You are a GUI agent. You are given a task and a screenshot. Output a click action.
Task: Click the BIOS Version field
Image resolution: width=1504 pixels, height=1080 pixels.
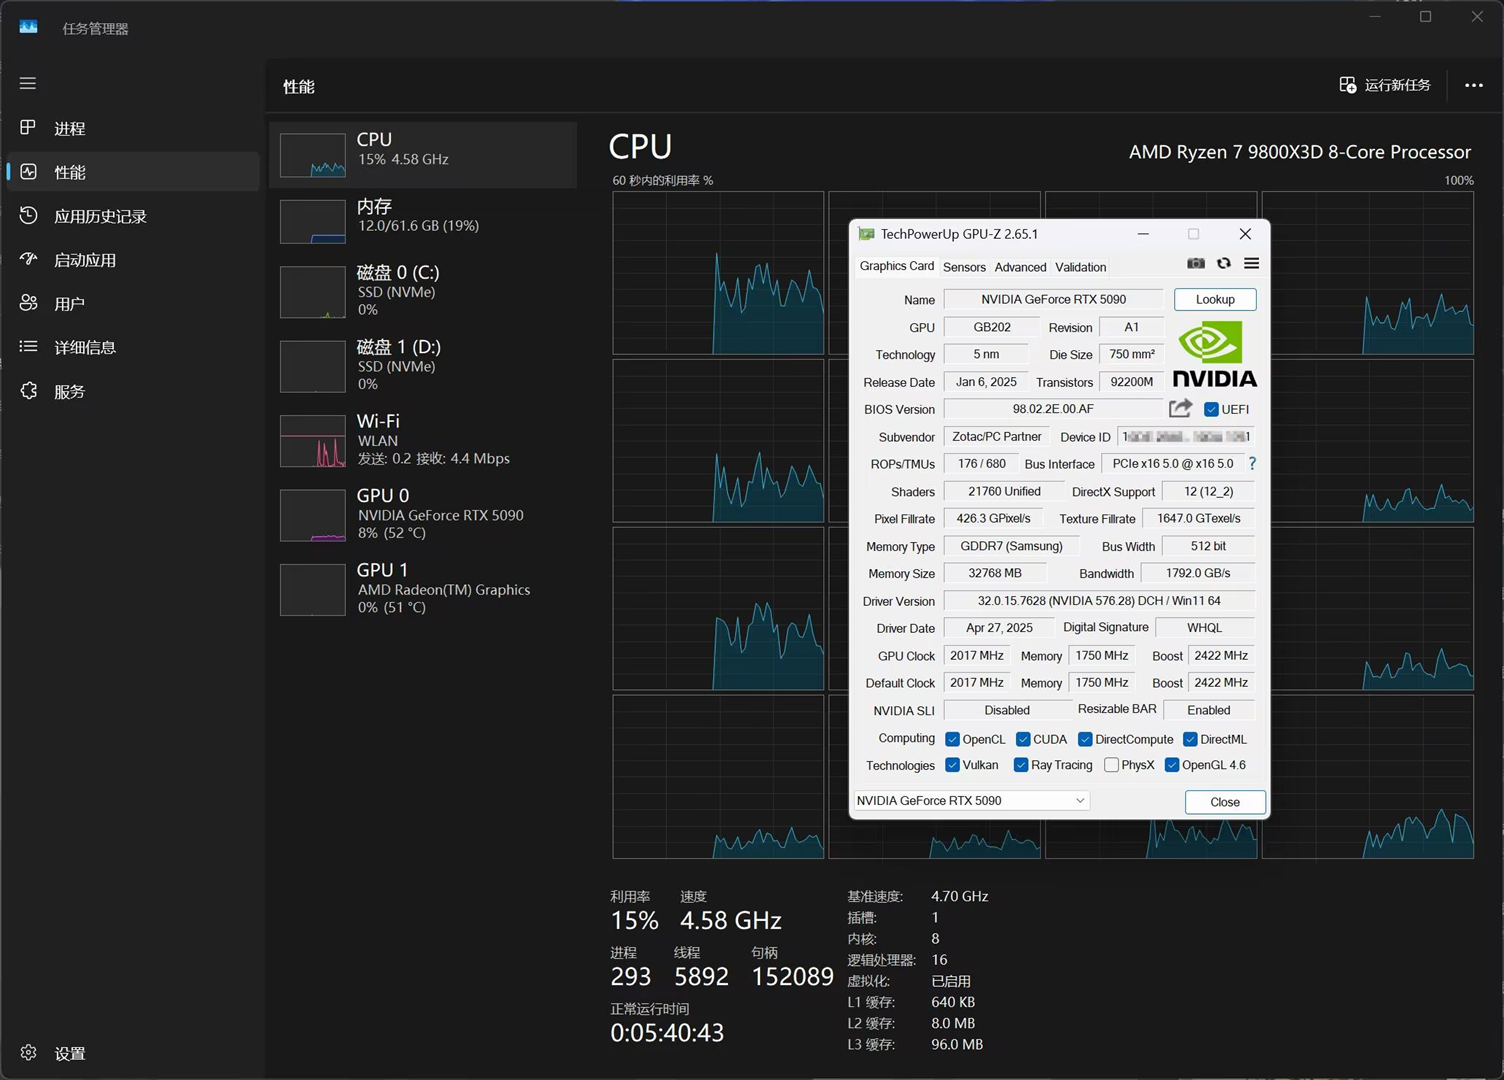(1053, 409)
